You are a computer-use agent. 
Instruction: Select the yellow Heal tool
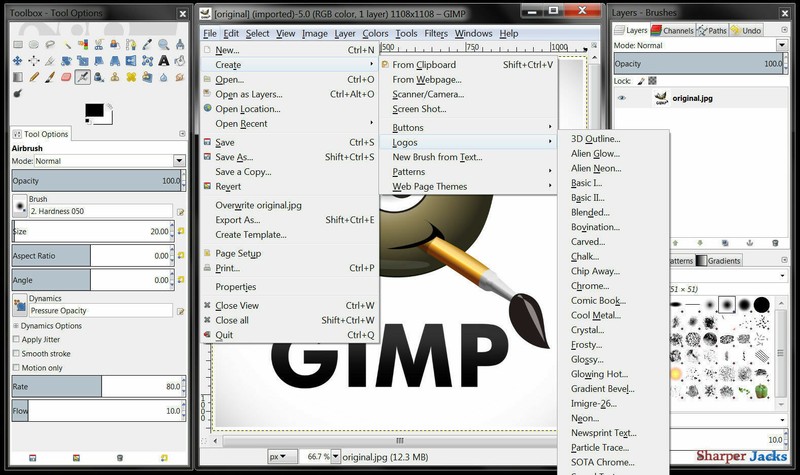(x=131, y=77)
